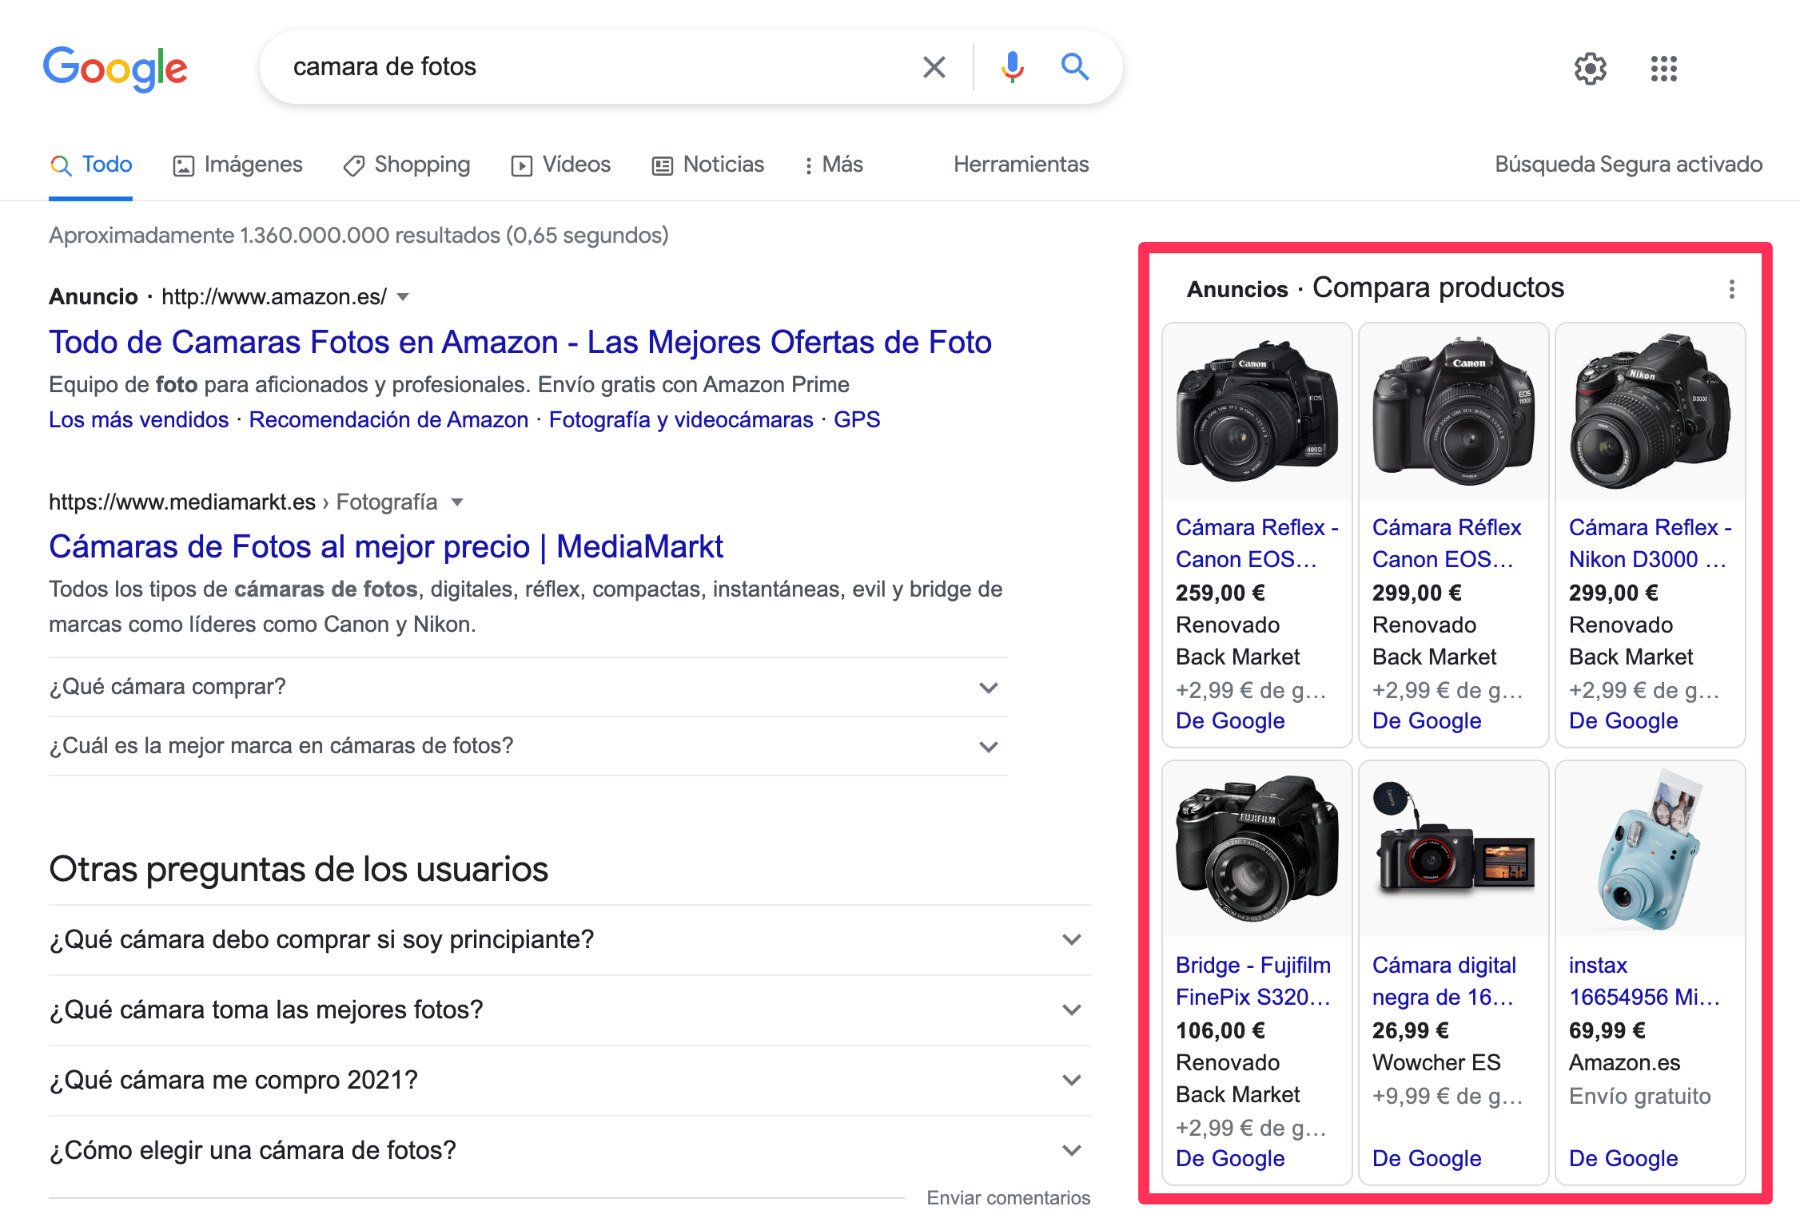The width and height of the screenshot is (1800, 1230).
Task: Click the Nikon D3000 camera image
Action: 1650,411
